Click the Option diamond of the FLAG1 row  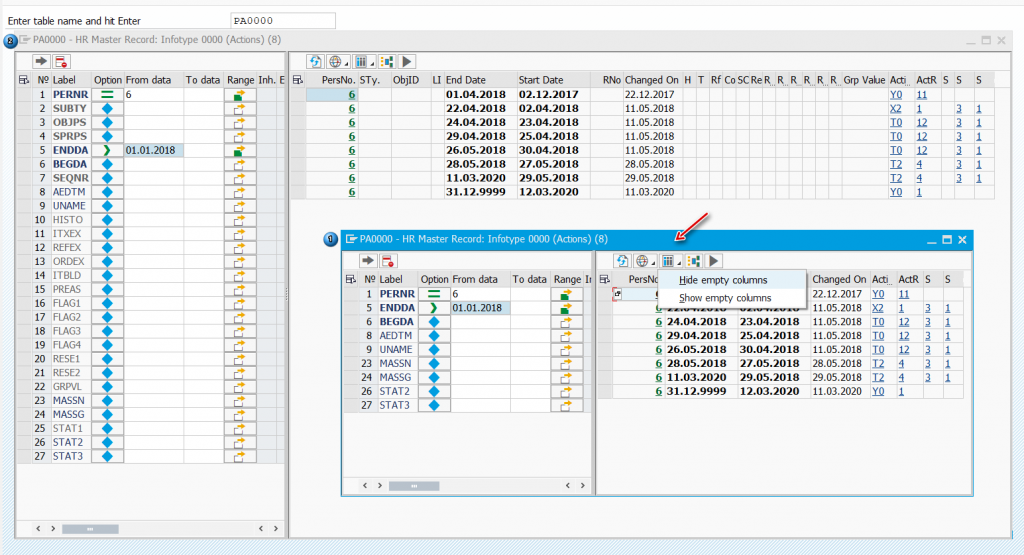[107, 303]
